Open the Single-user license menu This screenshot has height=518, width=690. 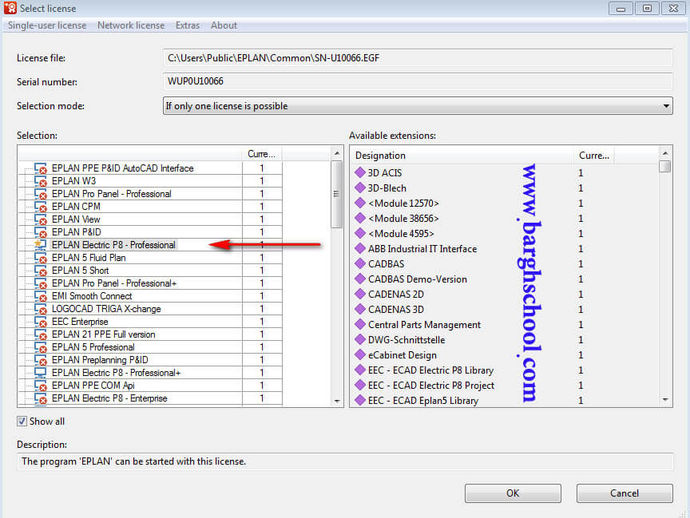pos(47,26)
